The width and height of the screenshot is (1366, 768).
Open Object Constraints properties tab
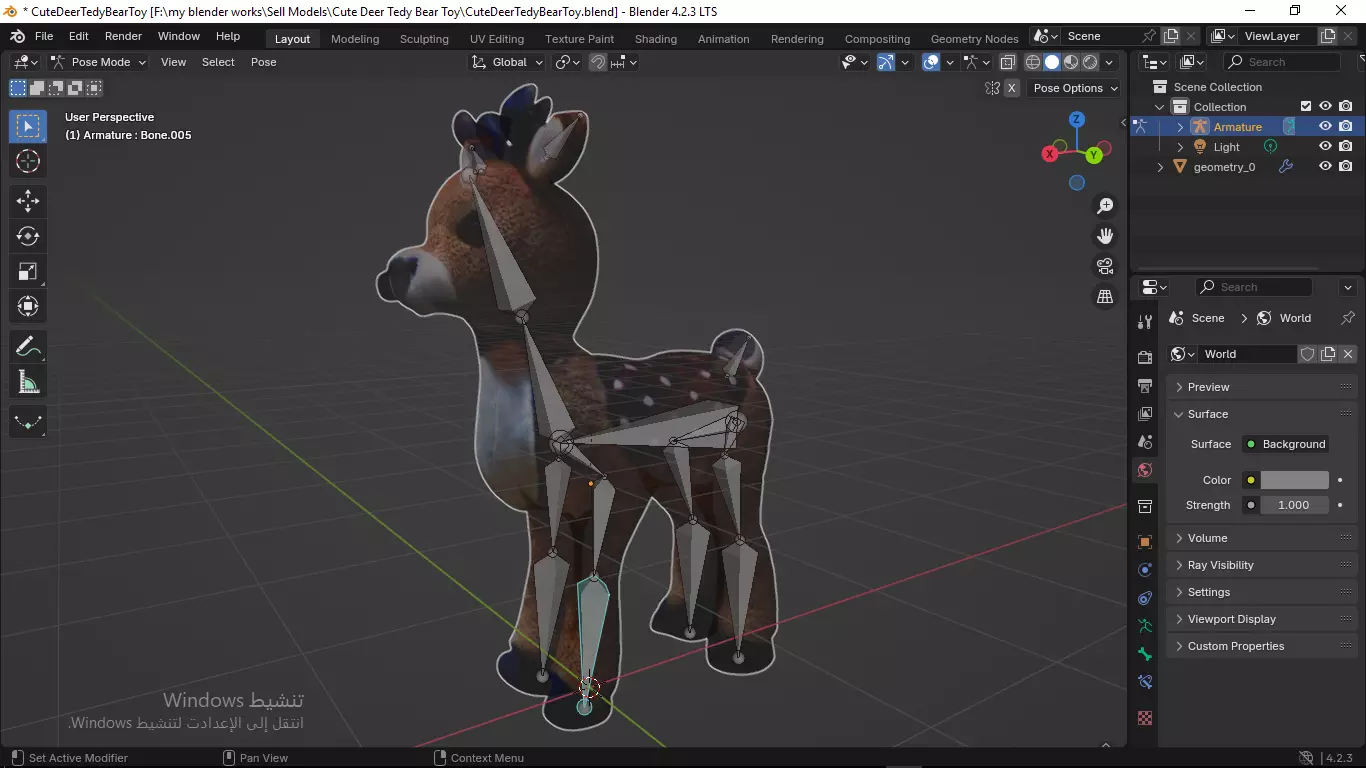coord(1145,598)
